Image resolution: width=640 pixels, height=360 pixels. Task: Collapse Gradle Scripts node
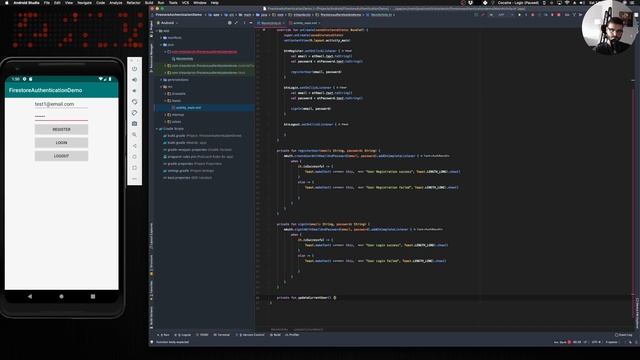tap(157, 129)
